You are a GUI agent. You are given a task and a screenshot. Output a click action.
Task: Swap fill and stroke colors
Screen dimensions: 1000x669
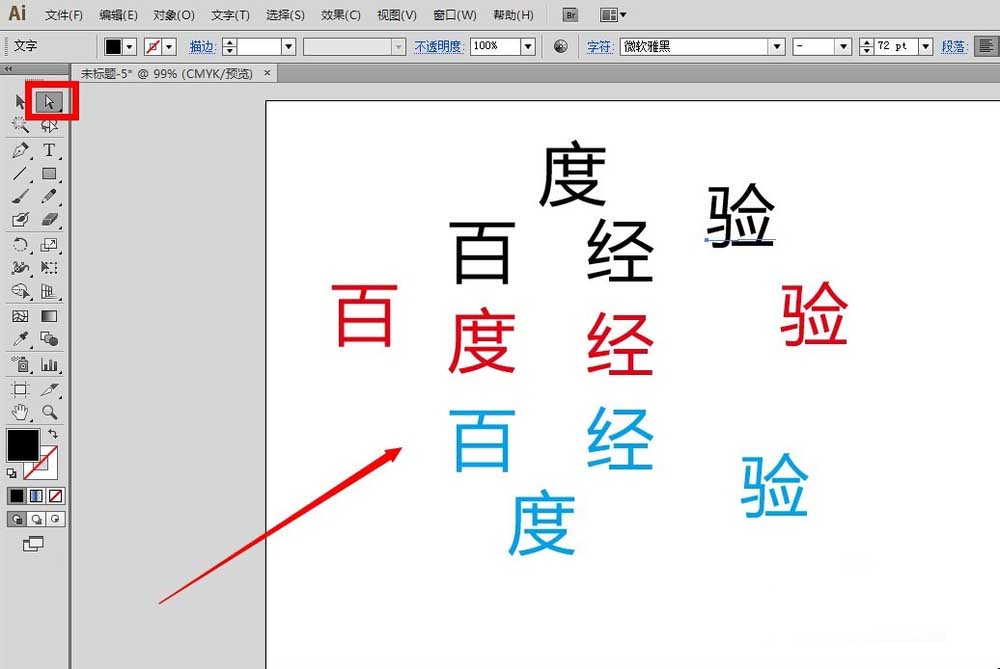tap(53, 434)
